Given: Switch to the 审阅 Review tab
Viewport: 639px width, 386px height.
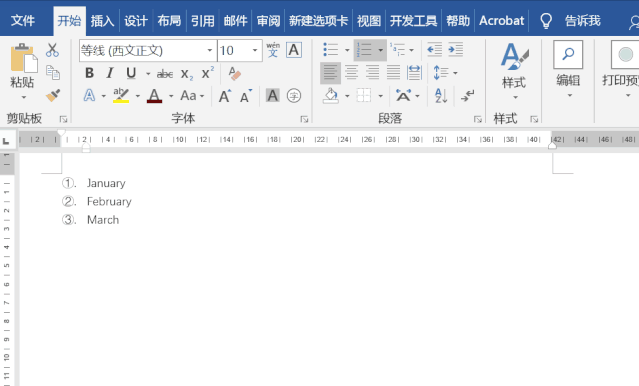Looking at the screenshot, I should 269,20.
